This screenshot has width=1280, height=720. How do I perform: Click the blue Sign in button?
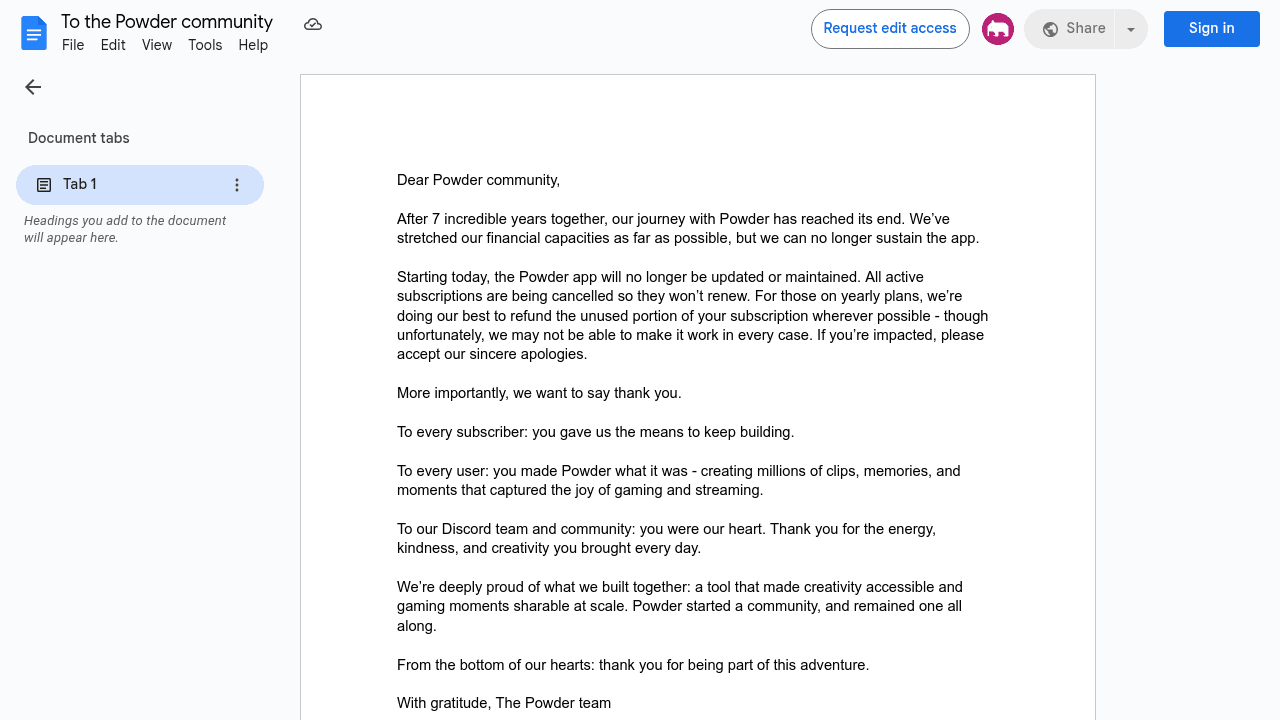(x=1211, y=29)
